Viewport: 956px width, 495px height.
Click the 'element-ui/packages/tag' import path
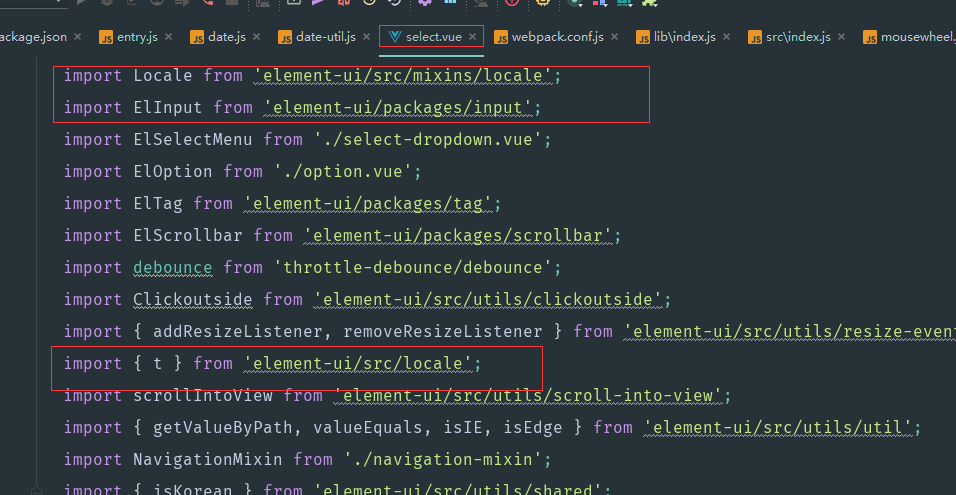[x=368, y=204]
